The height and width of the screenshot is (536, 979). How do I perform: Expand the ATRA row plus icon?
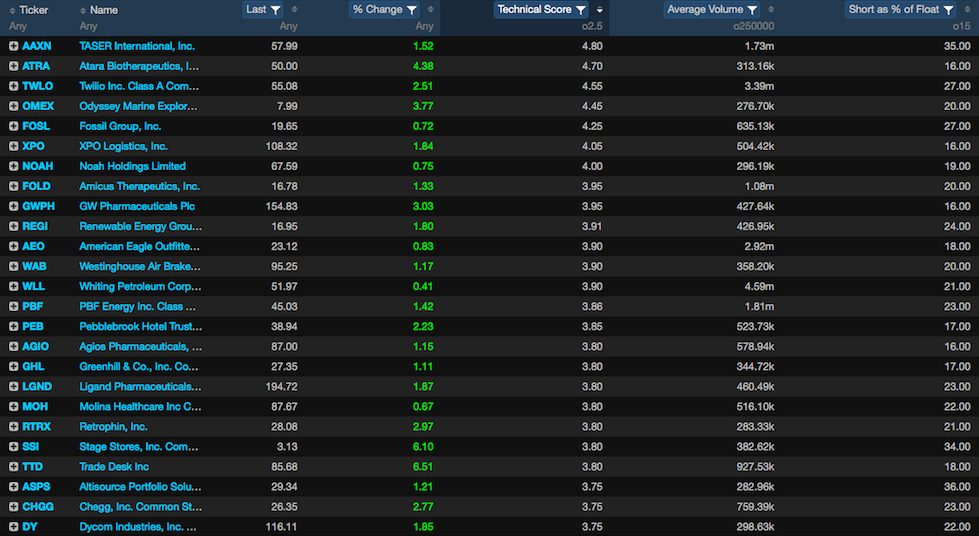[x=13, y=66]
